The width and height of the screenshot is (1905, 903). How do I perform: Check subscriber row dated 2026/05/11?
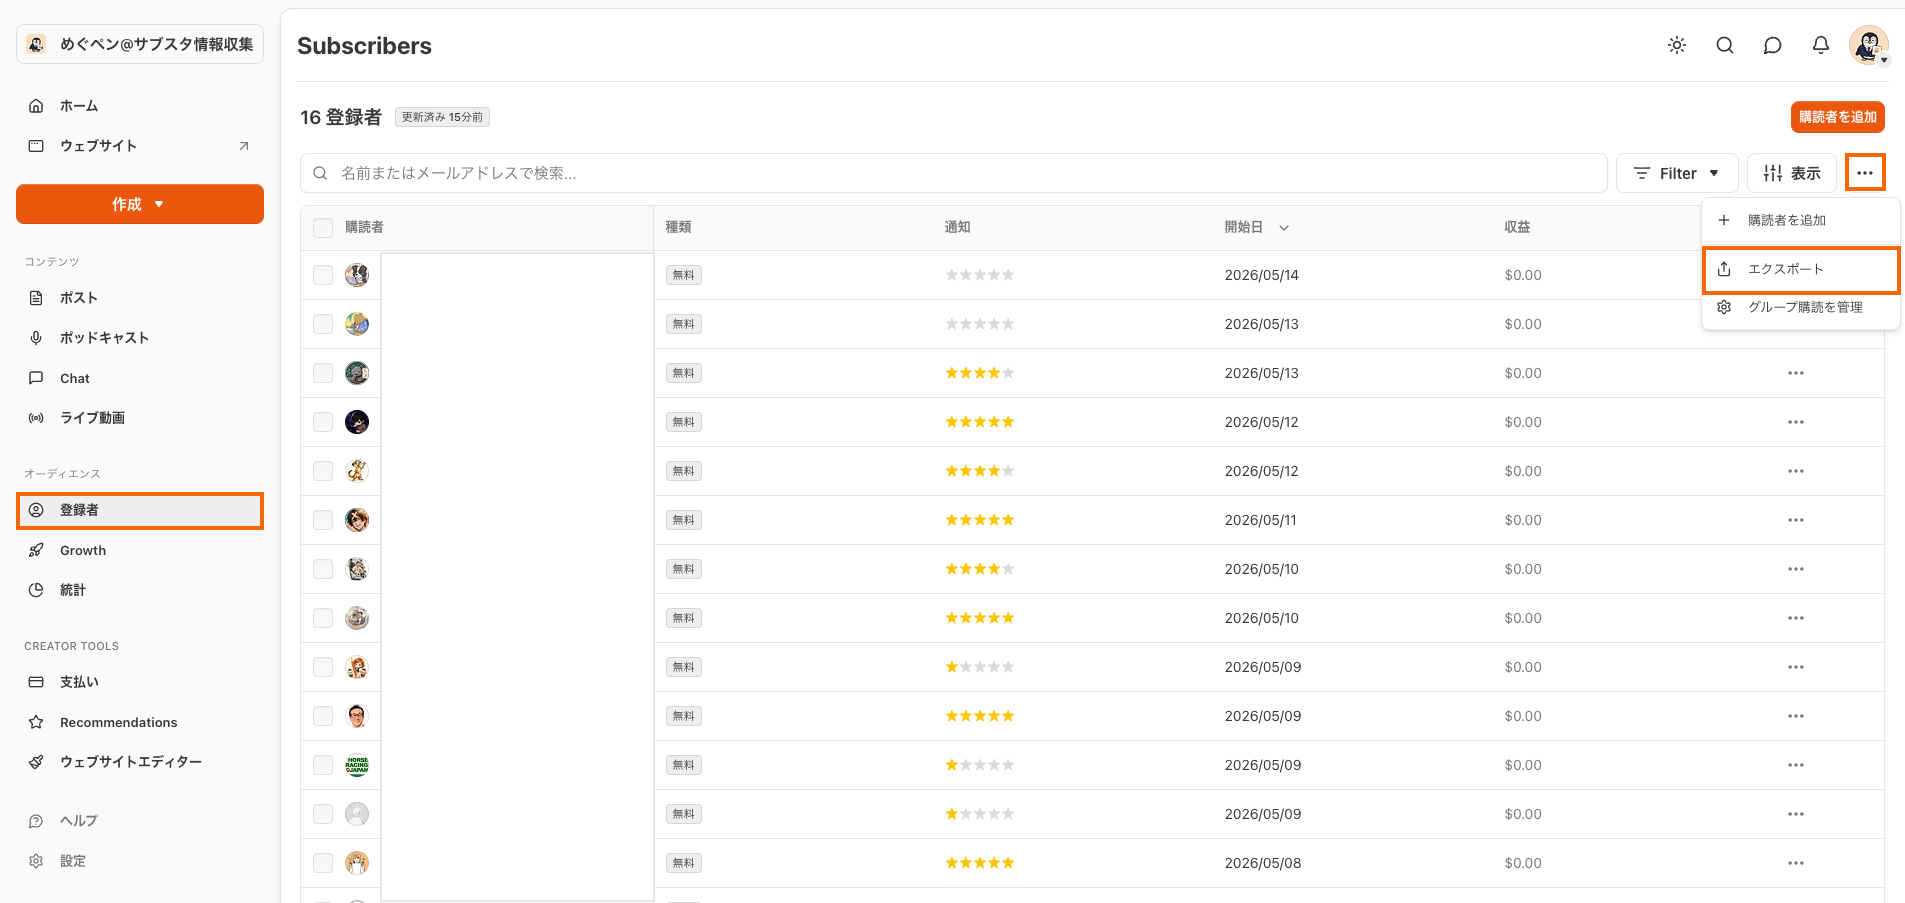coord(323,520)
